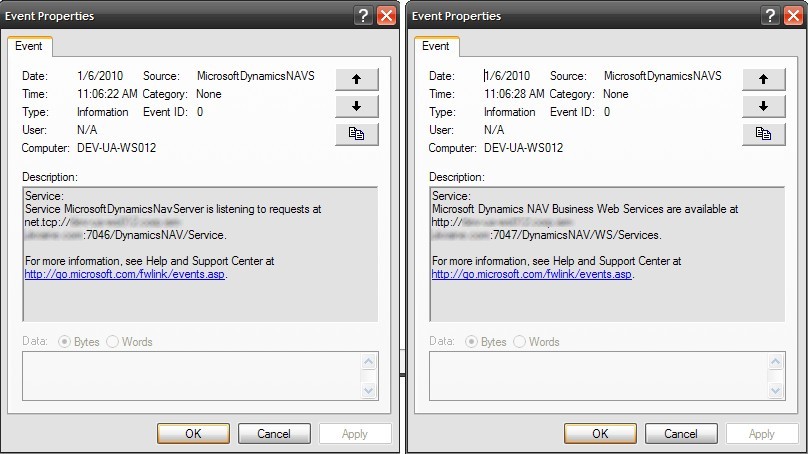Click Apply in left Event Properties window
Image resolution: width=808 pixels, height=454 pixels.
(355, 434)
